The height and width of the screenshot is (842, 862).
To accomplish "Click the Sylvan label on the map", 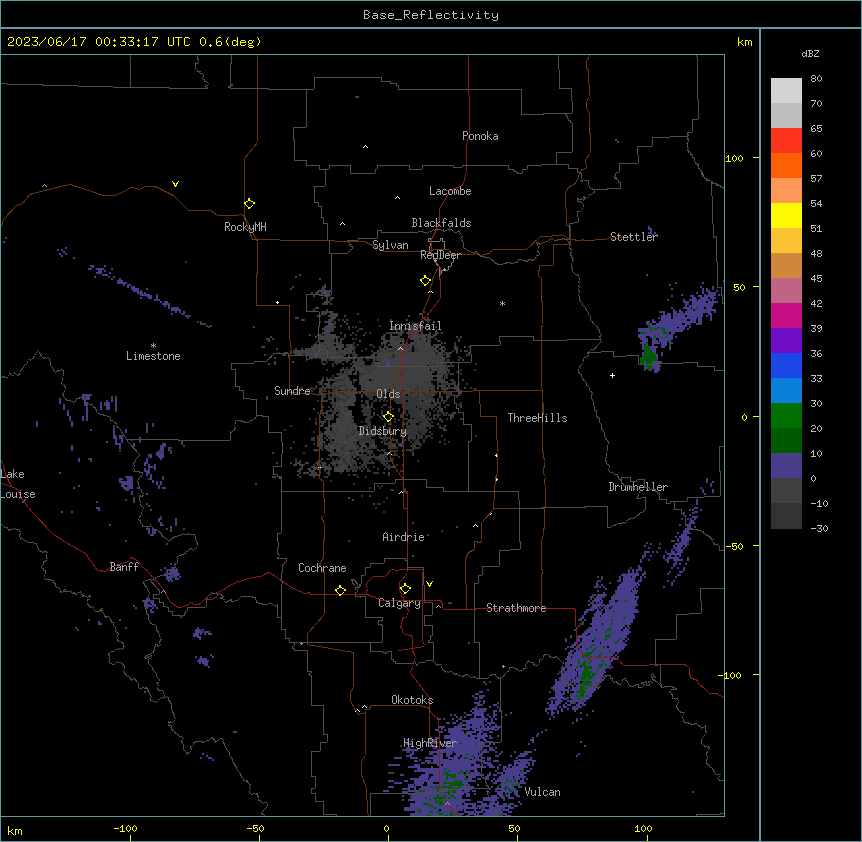I will coord(390,245).
